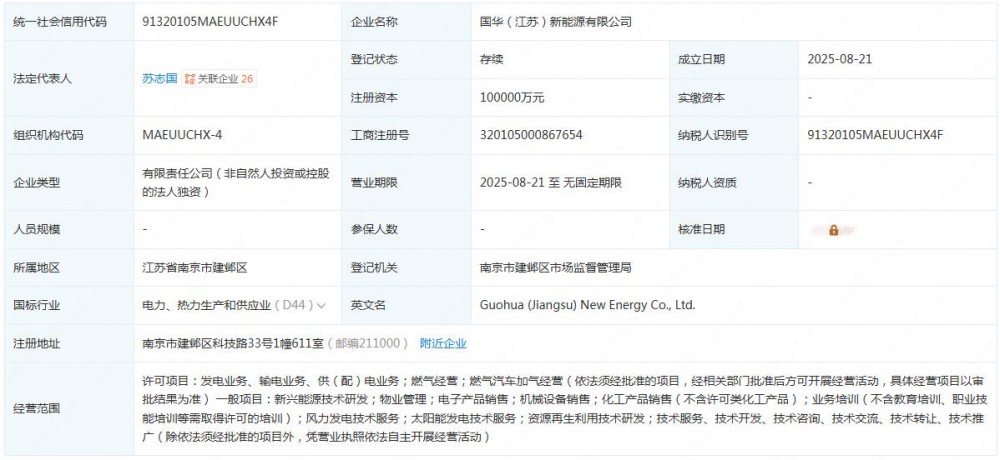The width and height of the screenshot is (1000, 460).
Task: Click 营业期限 value 2025-08-21 至 无固定期限
Action: [x=551, y=183]
